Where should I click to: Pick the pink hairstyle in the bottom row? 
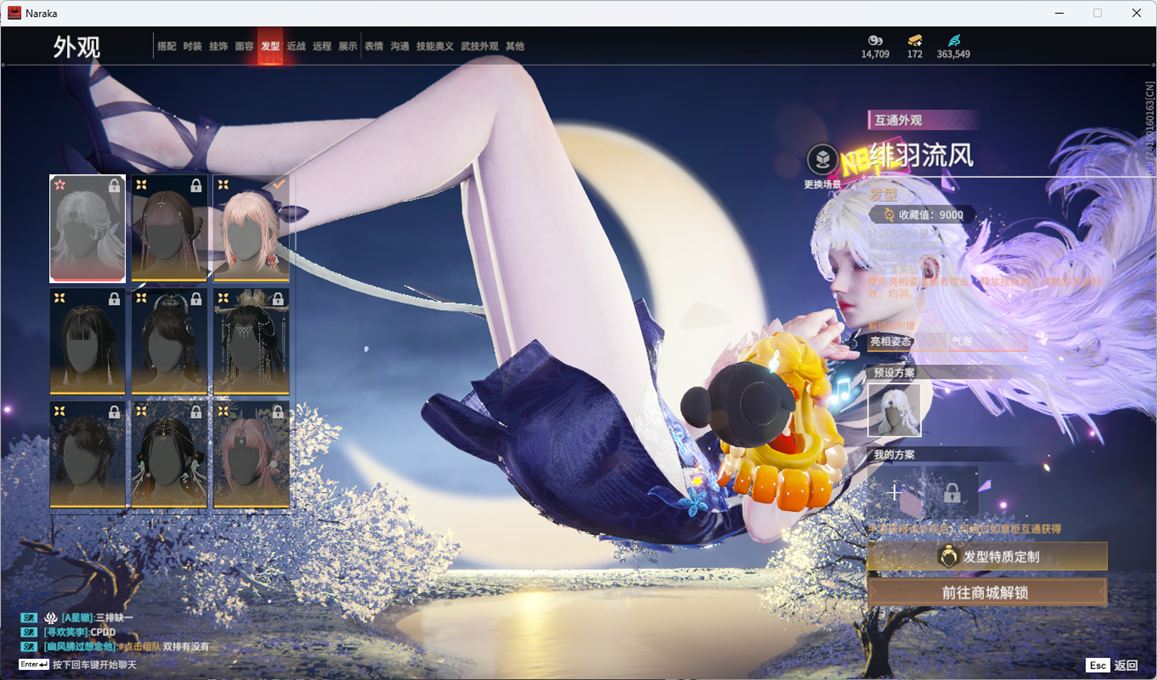[251, 454]
